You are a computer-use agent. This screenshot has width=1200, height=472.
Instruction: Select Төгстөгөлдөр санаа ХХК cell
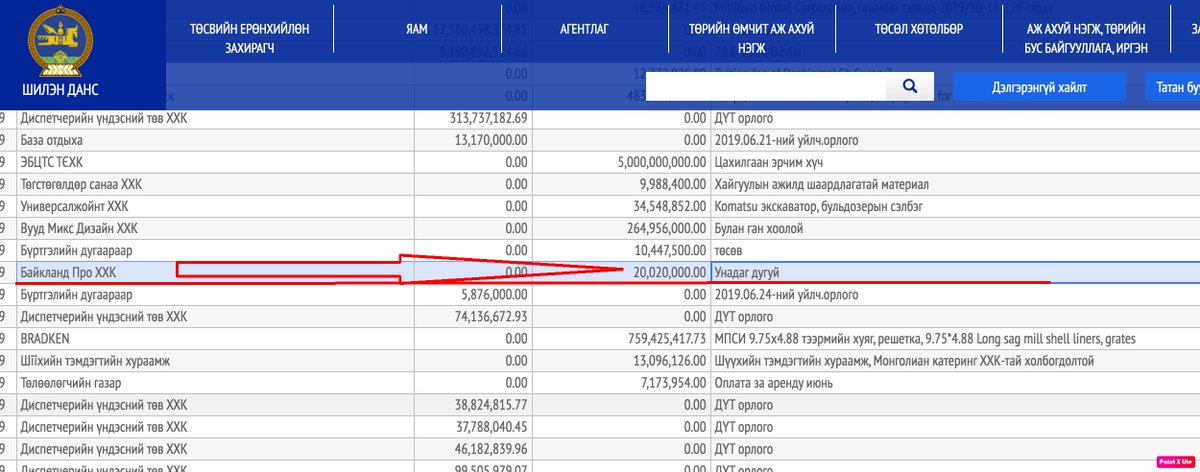tap(215, 184)
